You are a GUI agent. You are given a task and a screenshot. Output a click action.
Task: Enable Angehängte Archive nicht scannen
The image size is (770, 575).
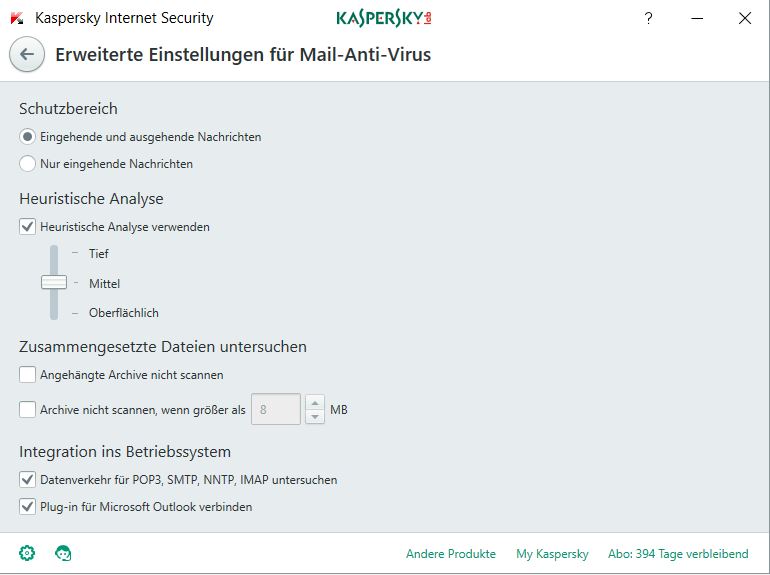(x=28, y=375)
